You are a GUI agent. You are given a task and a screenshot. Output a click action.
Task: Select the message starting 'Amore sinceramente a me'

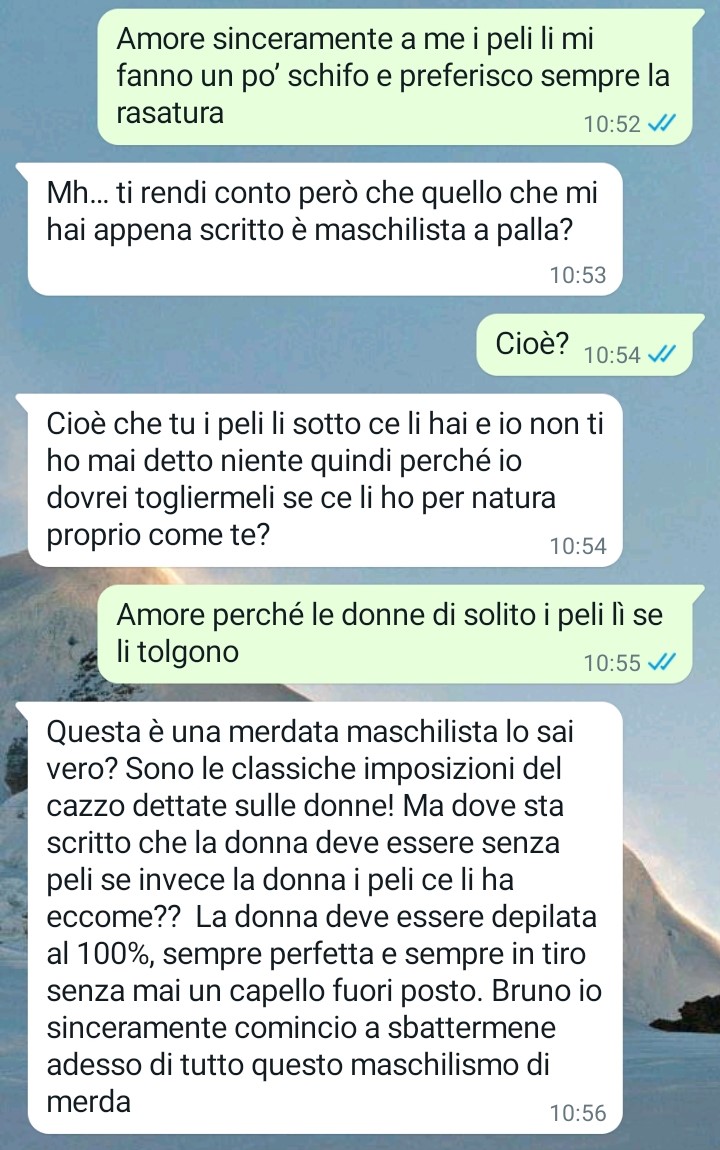tap(400, 77)
